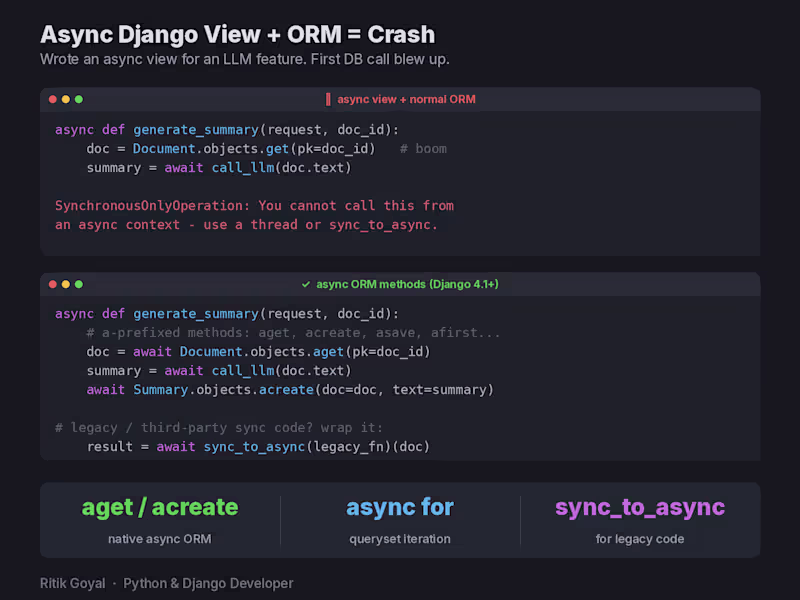The image size is (800, 600).
Task: Click the red bar icon before 'async view + normal ORM'
Action: (x=328, y=99)
